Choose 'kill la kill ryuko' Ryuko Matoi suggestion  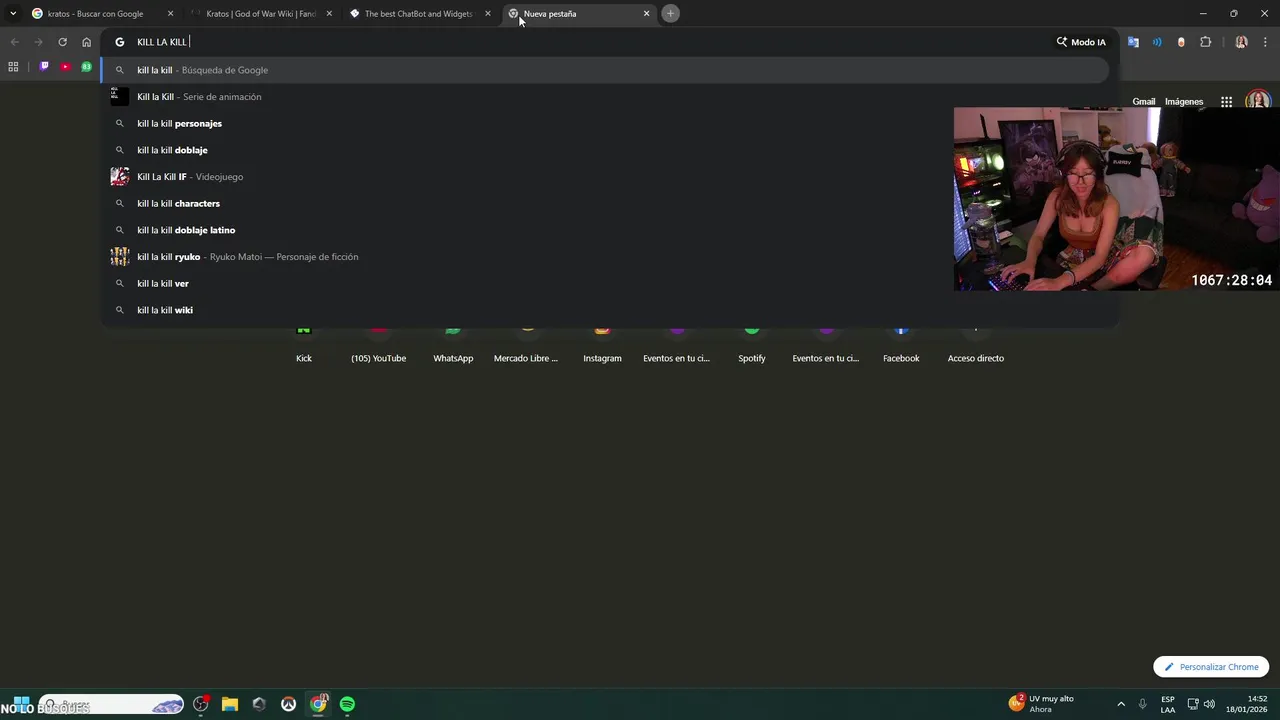(604, 257)
